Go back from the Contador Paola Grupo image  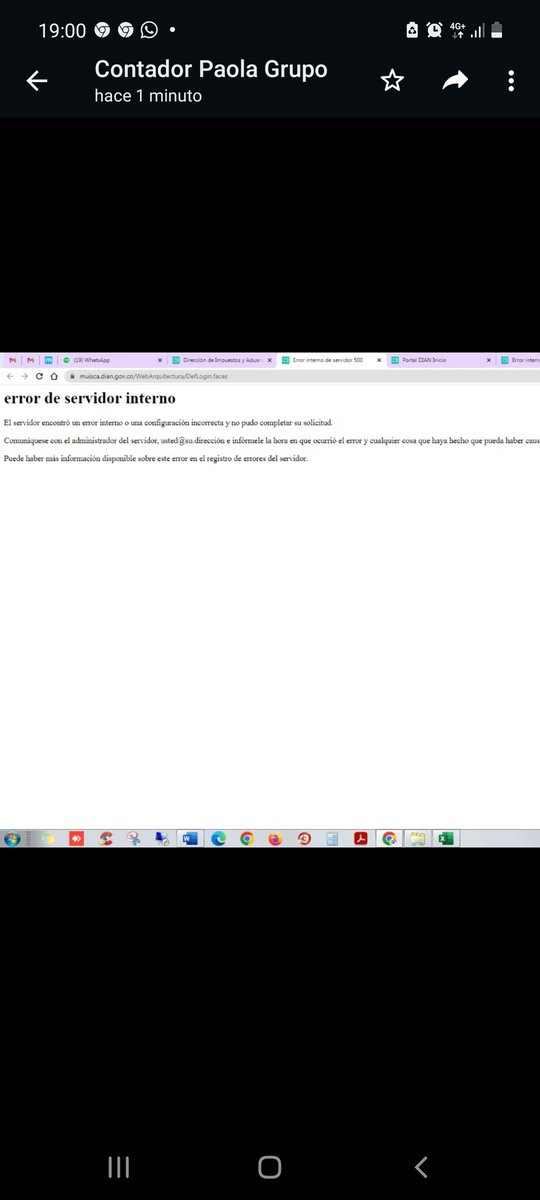37,81
